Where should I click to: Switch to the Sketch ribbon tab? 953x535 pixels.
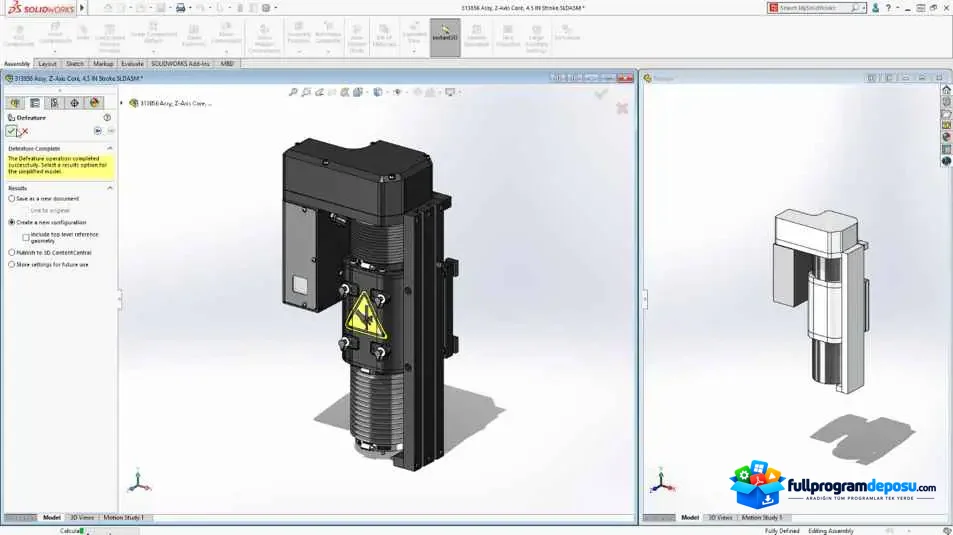(75, 64)
